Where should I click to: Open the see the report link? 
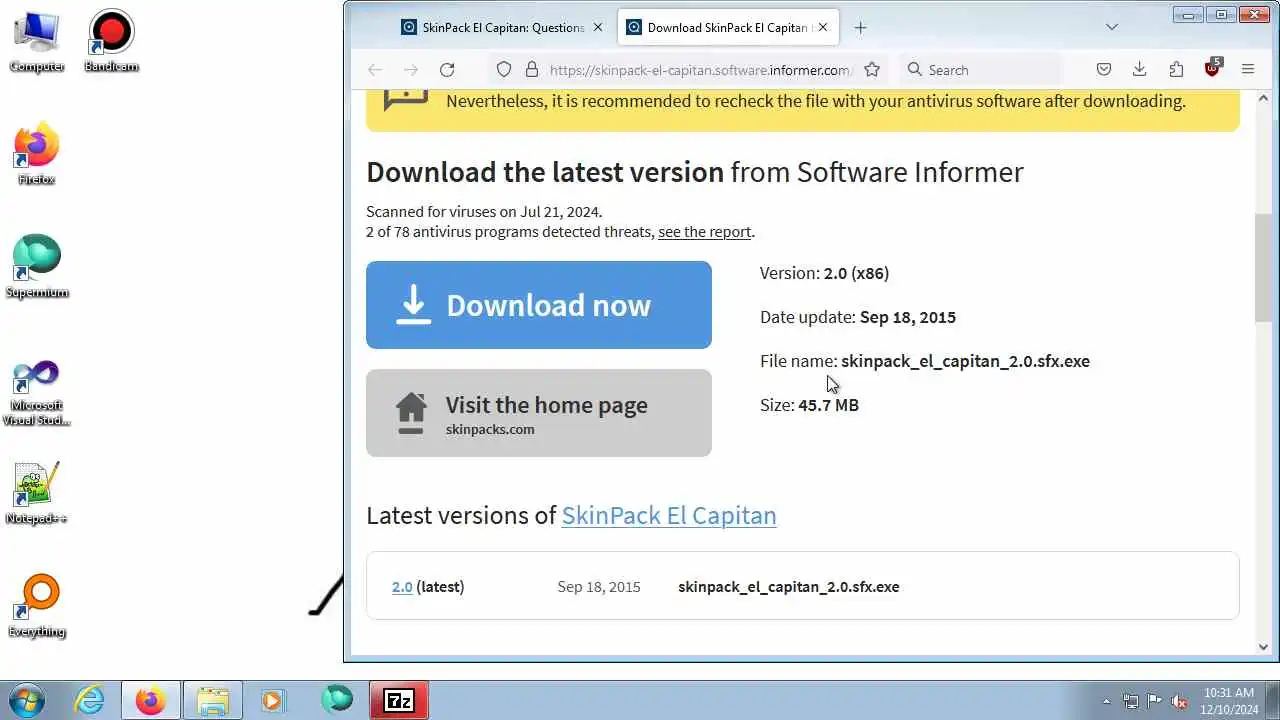tap(704, 232)
